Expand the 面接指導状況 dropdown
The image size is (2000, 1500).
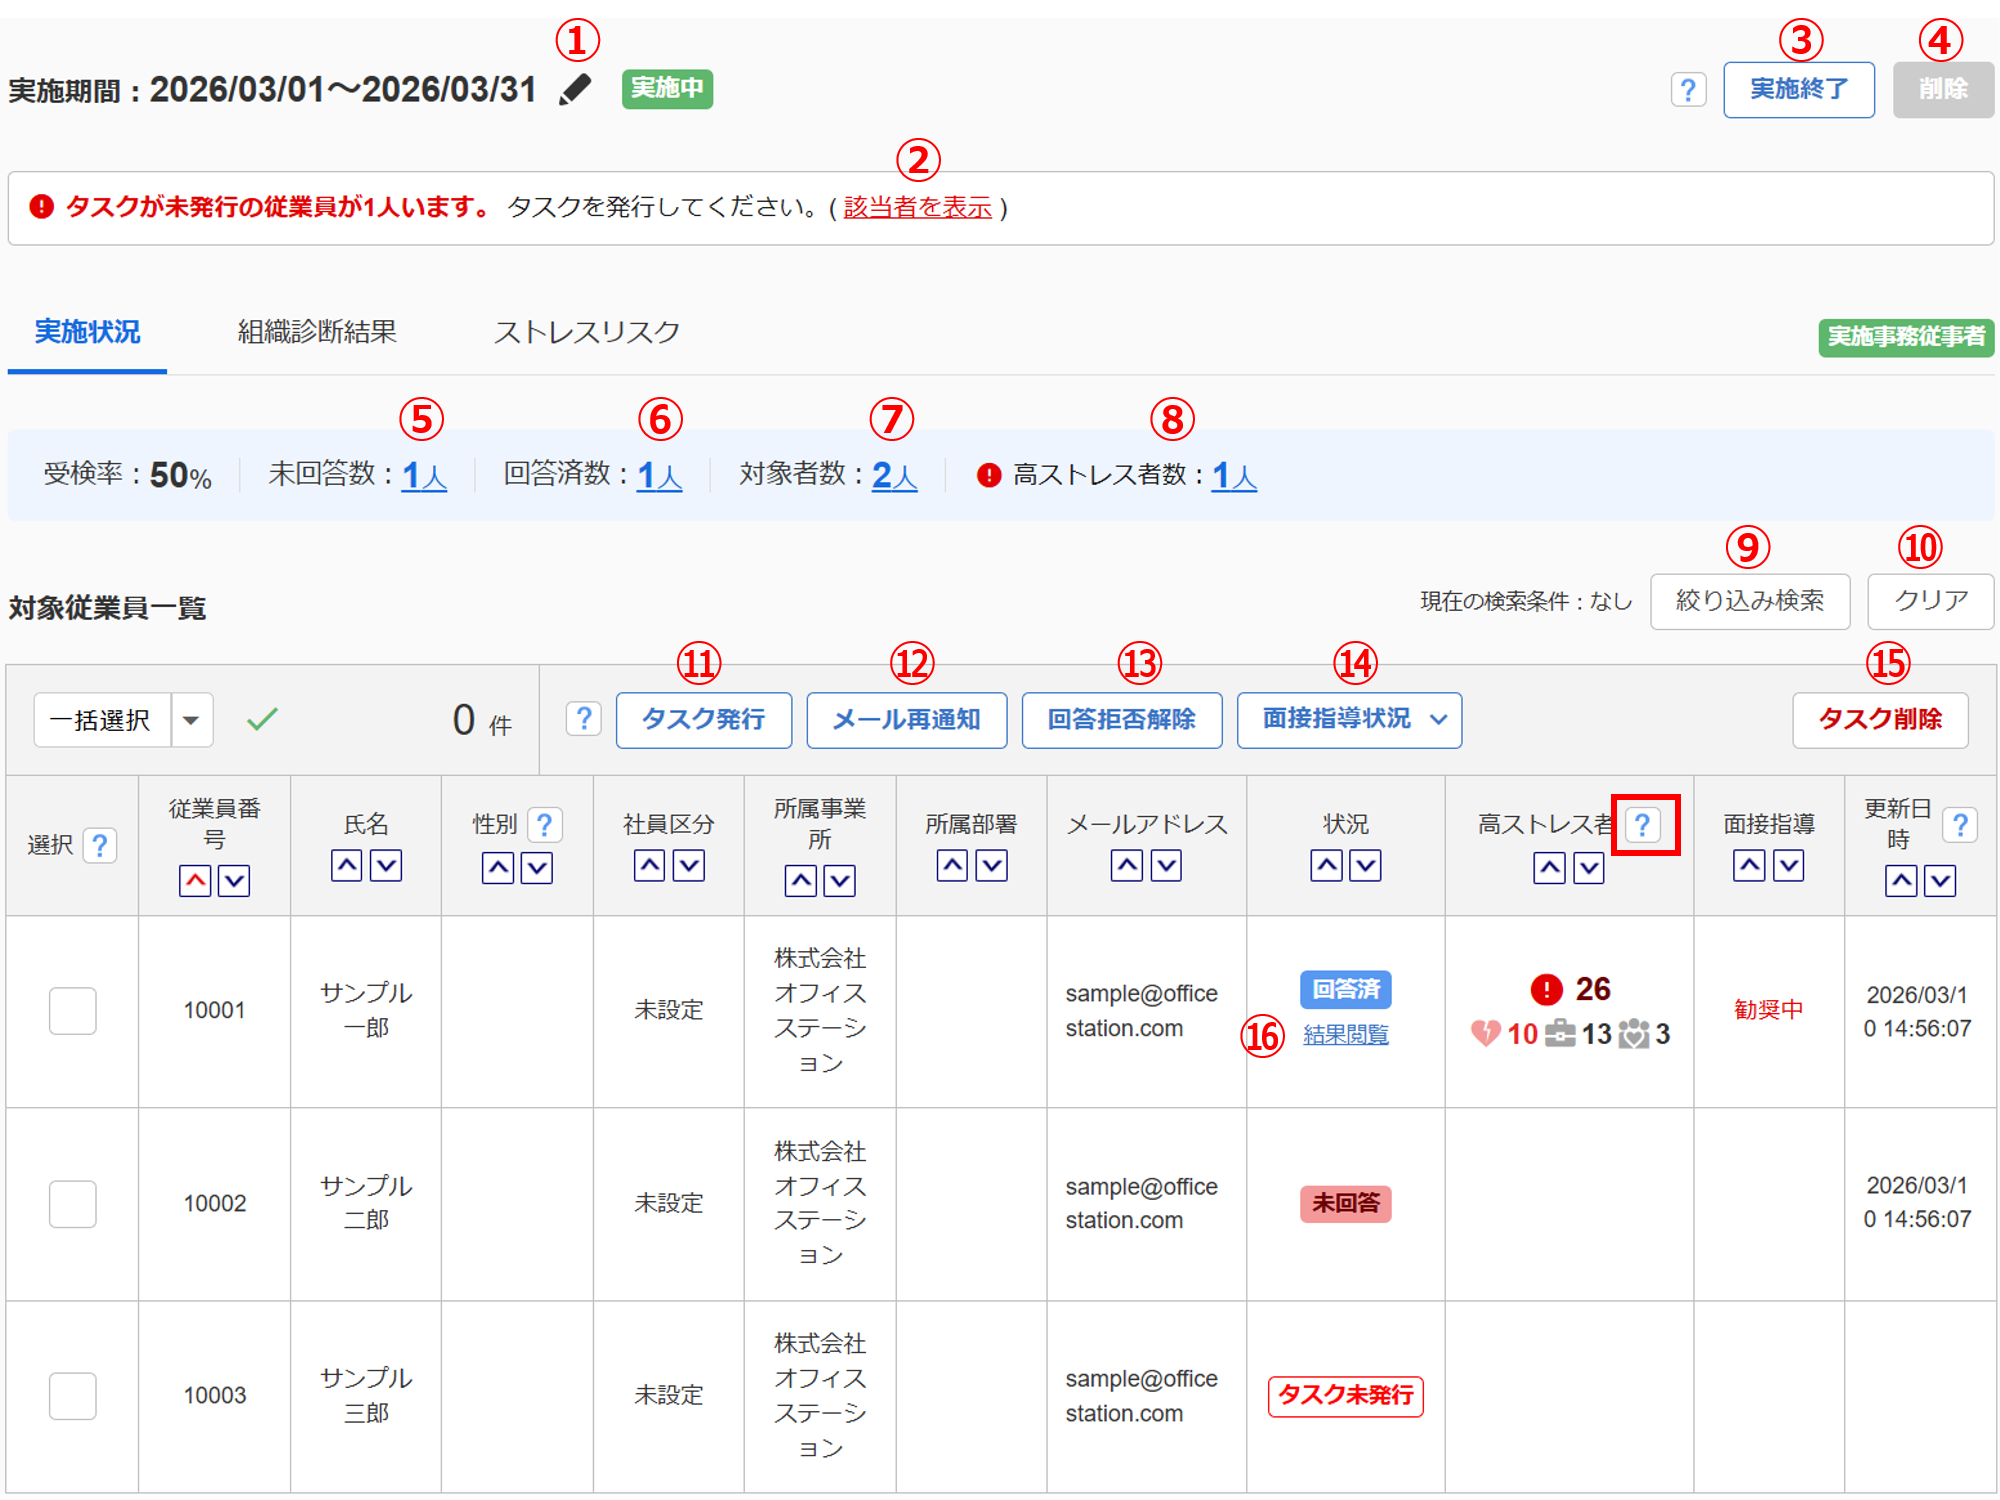(1349, 720)
